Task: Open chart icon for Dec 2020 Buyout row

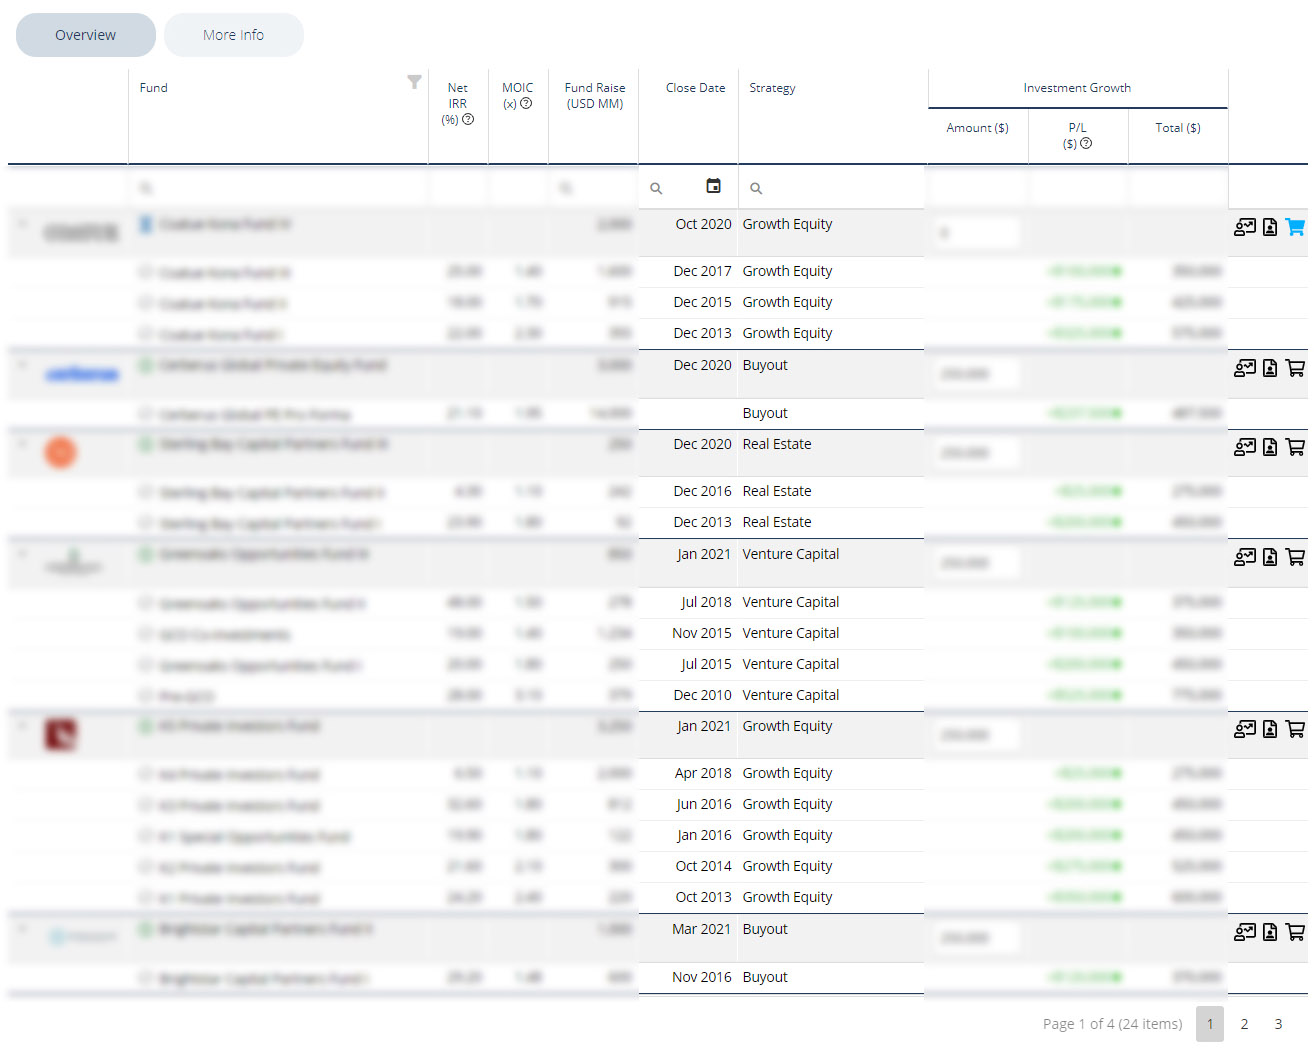Action: click(1245, 368)
